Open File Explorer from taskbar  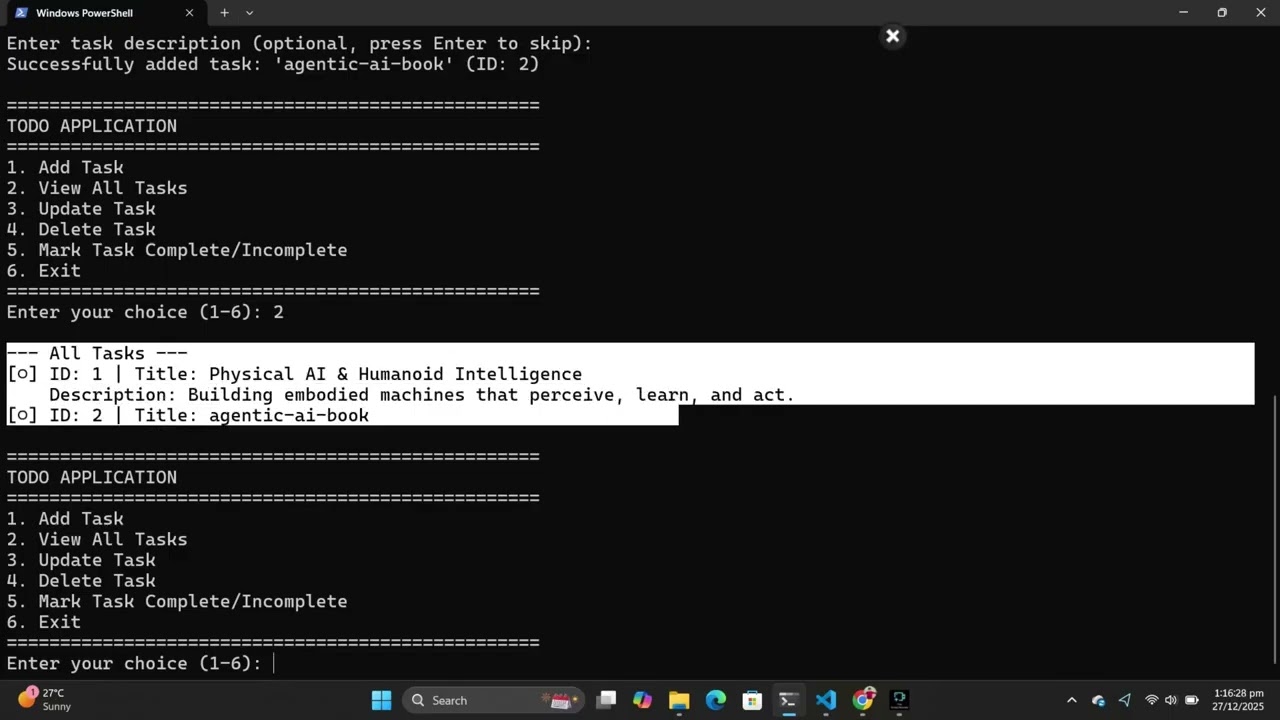[x=679, y=700]
